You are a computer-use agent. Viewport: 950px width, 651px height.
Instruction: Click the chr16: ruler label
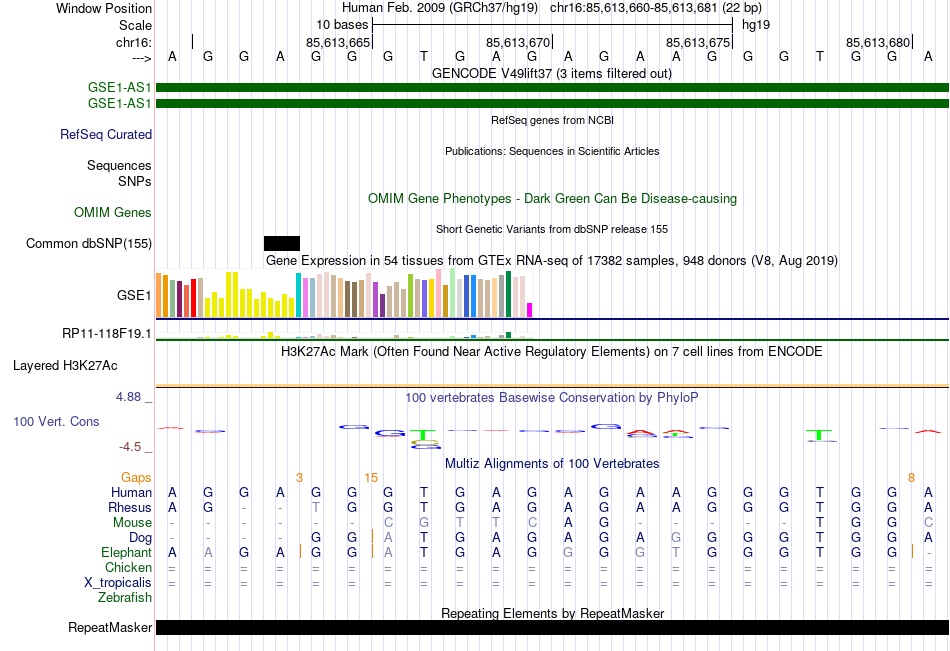pyautogui.click(x=134, y=42)
